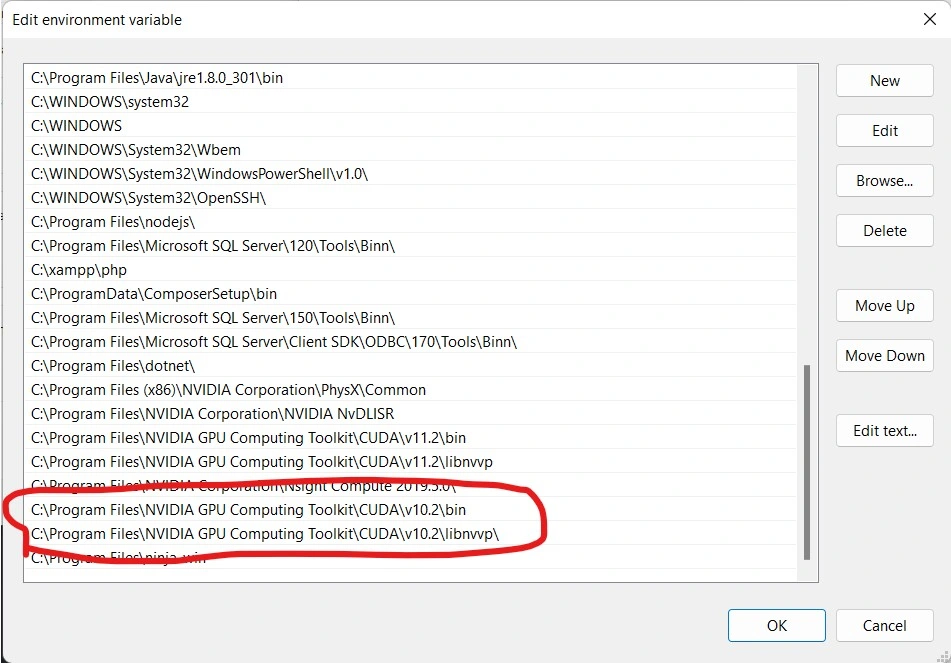Screen dimensions: 951x663
Task: Select the CUDA v10.2\libnvvp path entry
Action: [x=264, y=534]
